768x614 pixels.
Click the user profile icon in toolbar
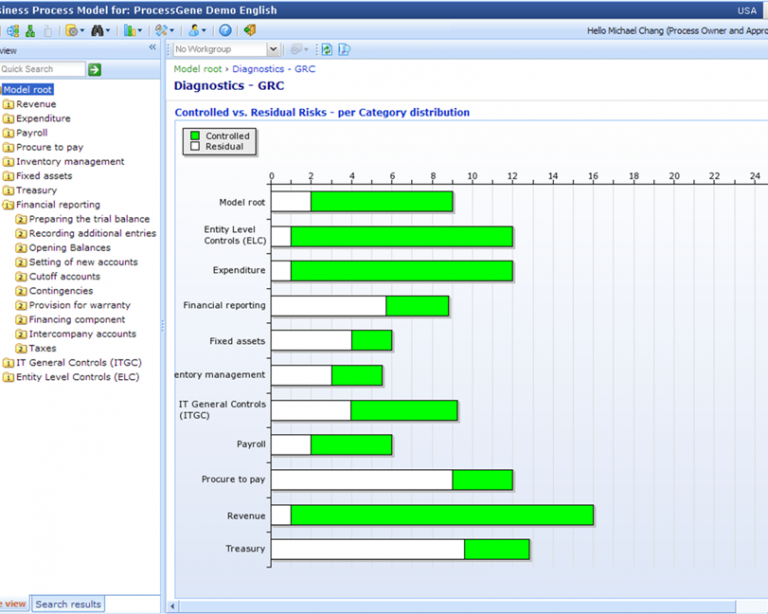pyautogui.click(x=194, y=31)
